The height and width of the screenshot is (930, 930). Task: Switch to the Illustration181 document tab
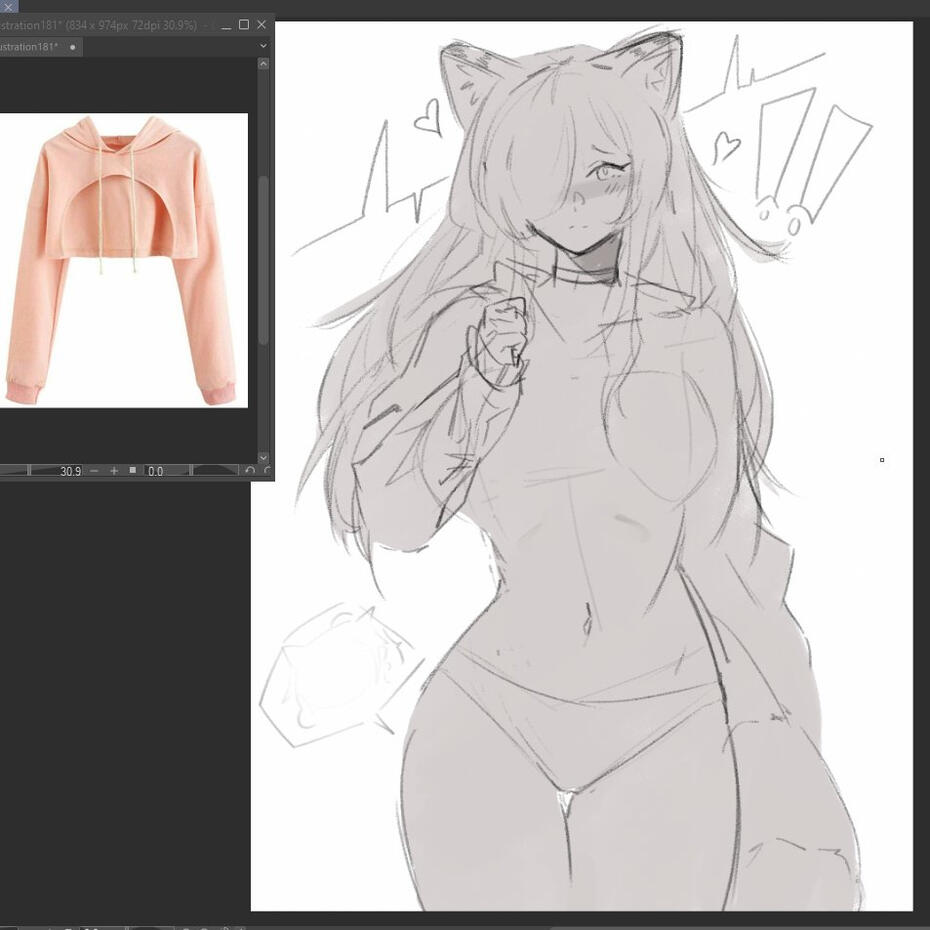[x=28, y=47]
